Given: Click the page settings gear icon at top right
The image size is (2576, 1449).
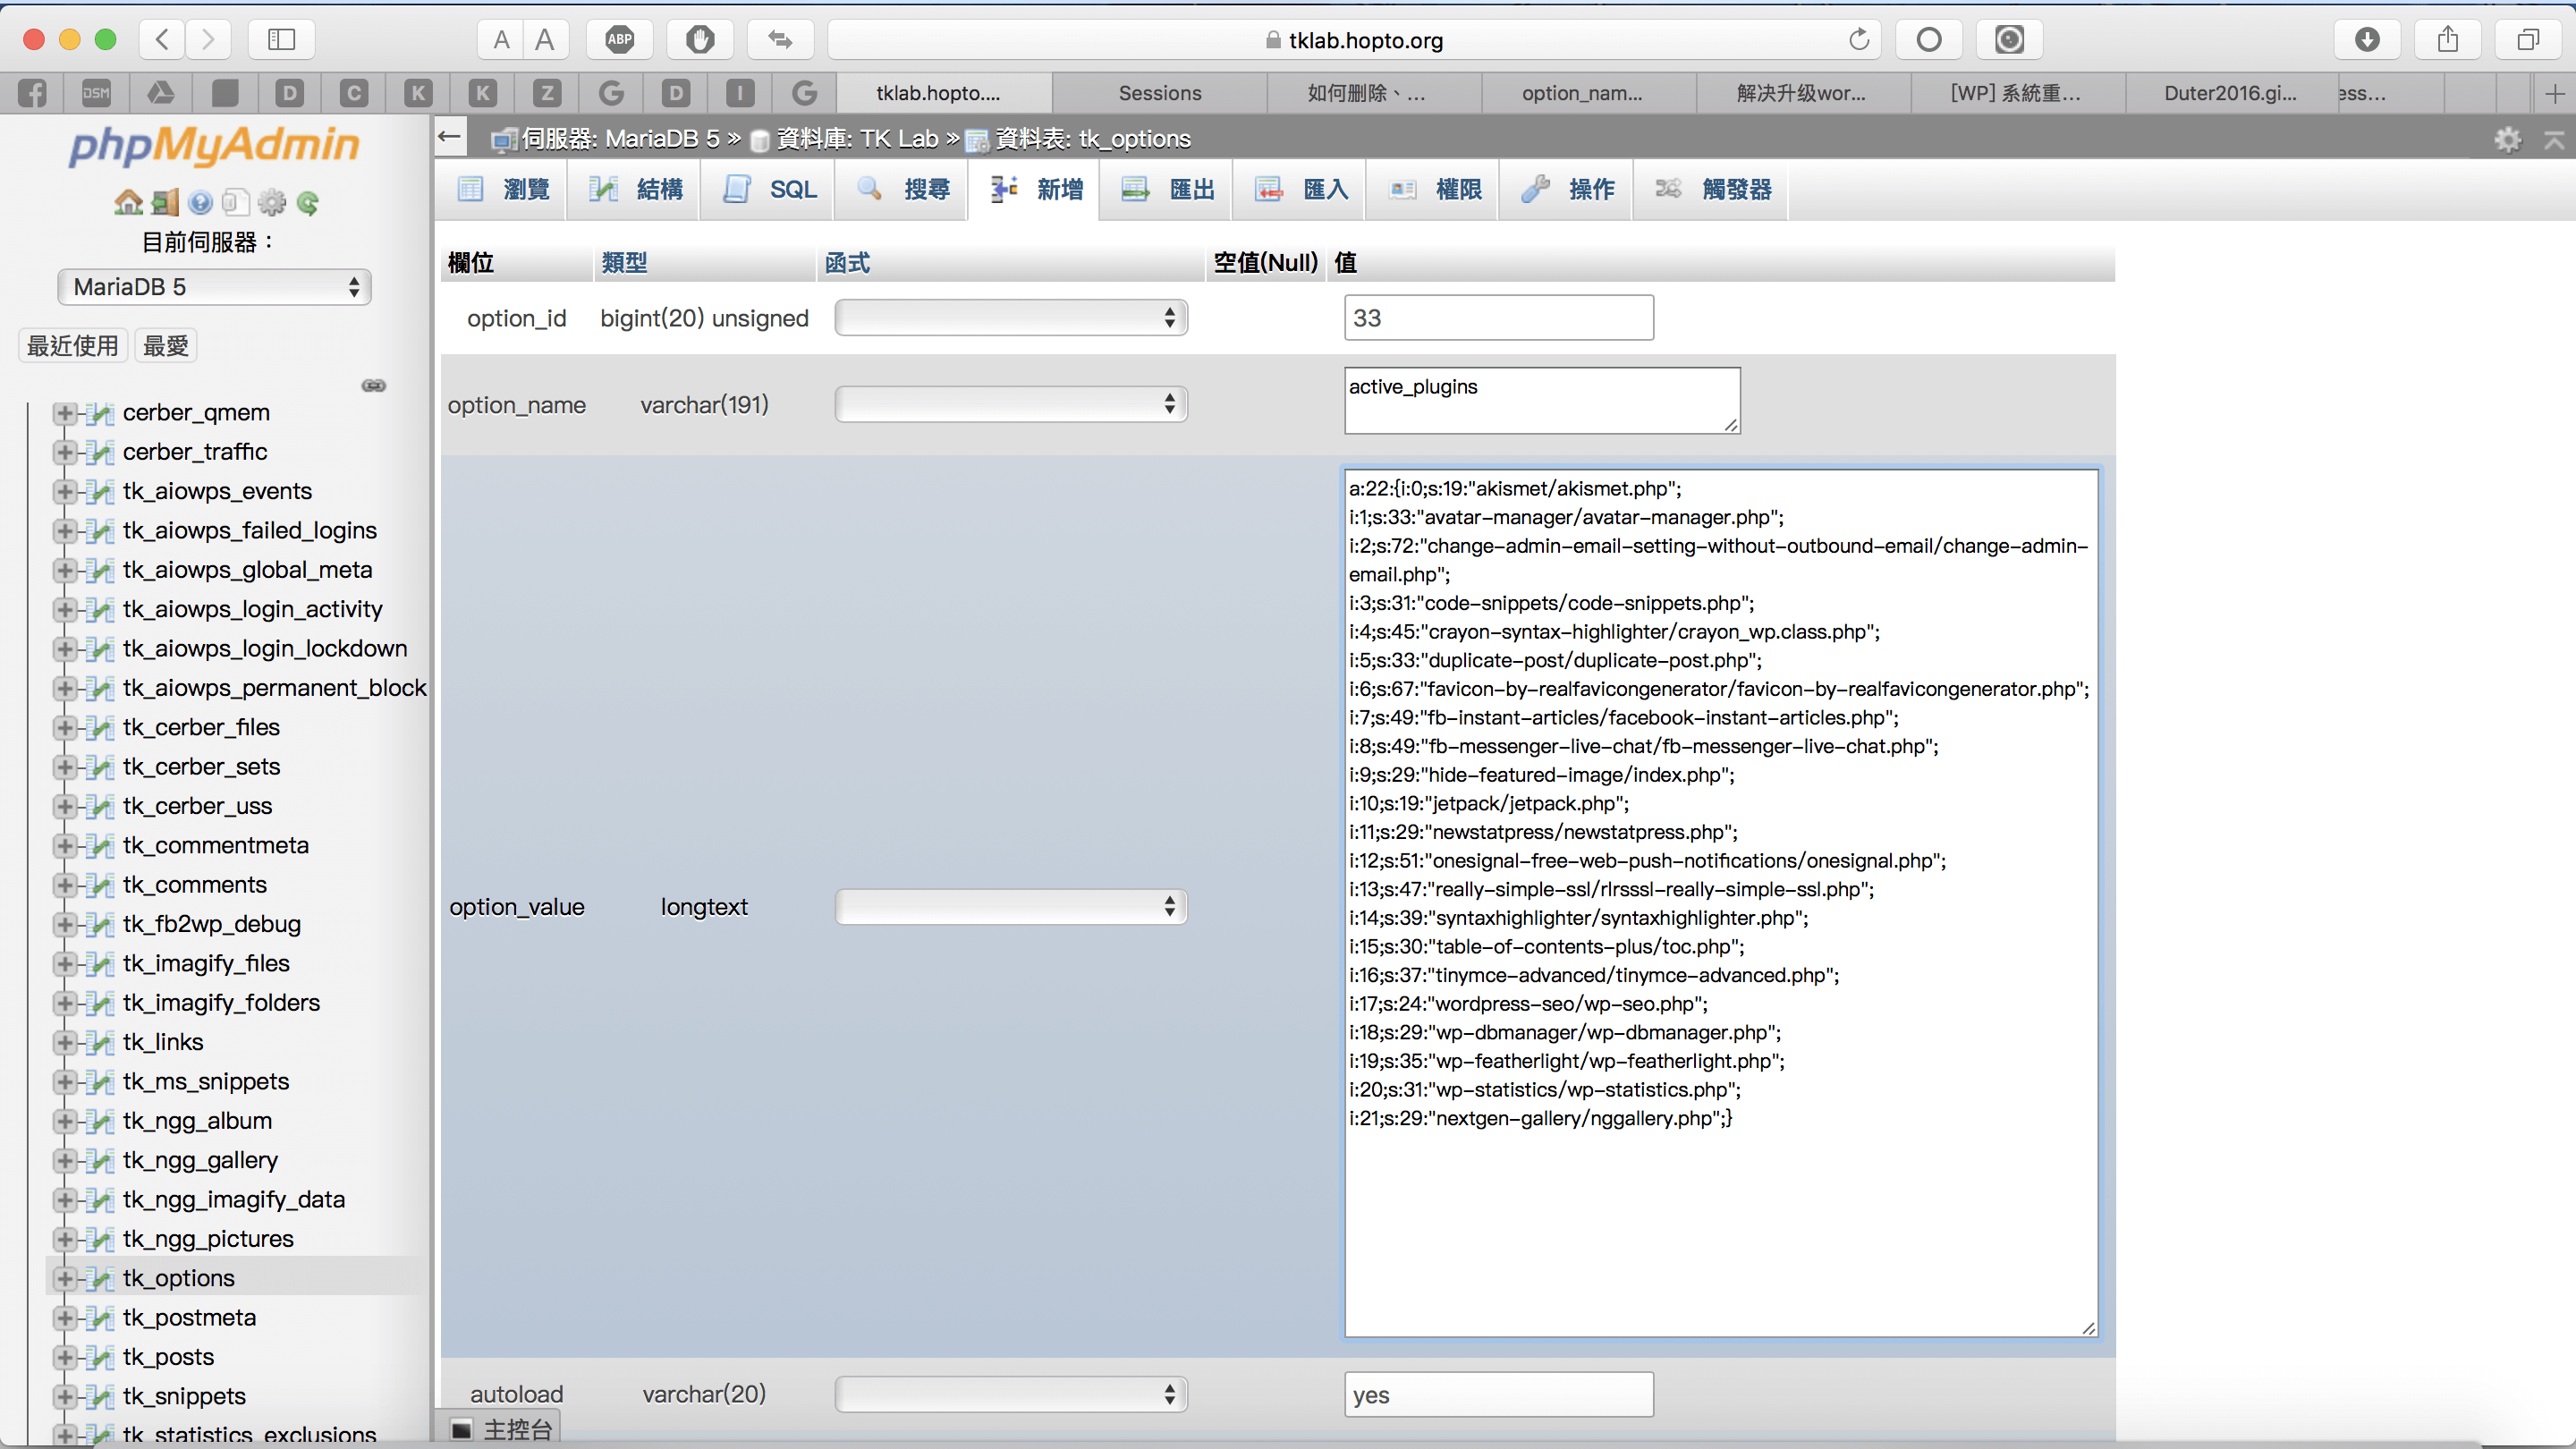Looking at the screenshot, I should pos(2507,139).
